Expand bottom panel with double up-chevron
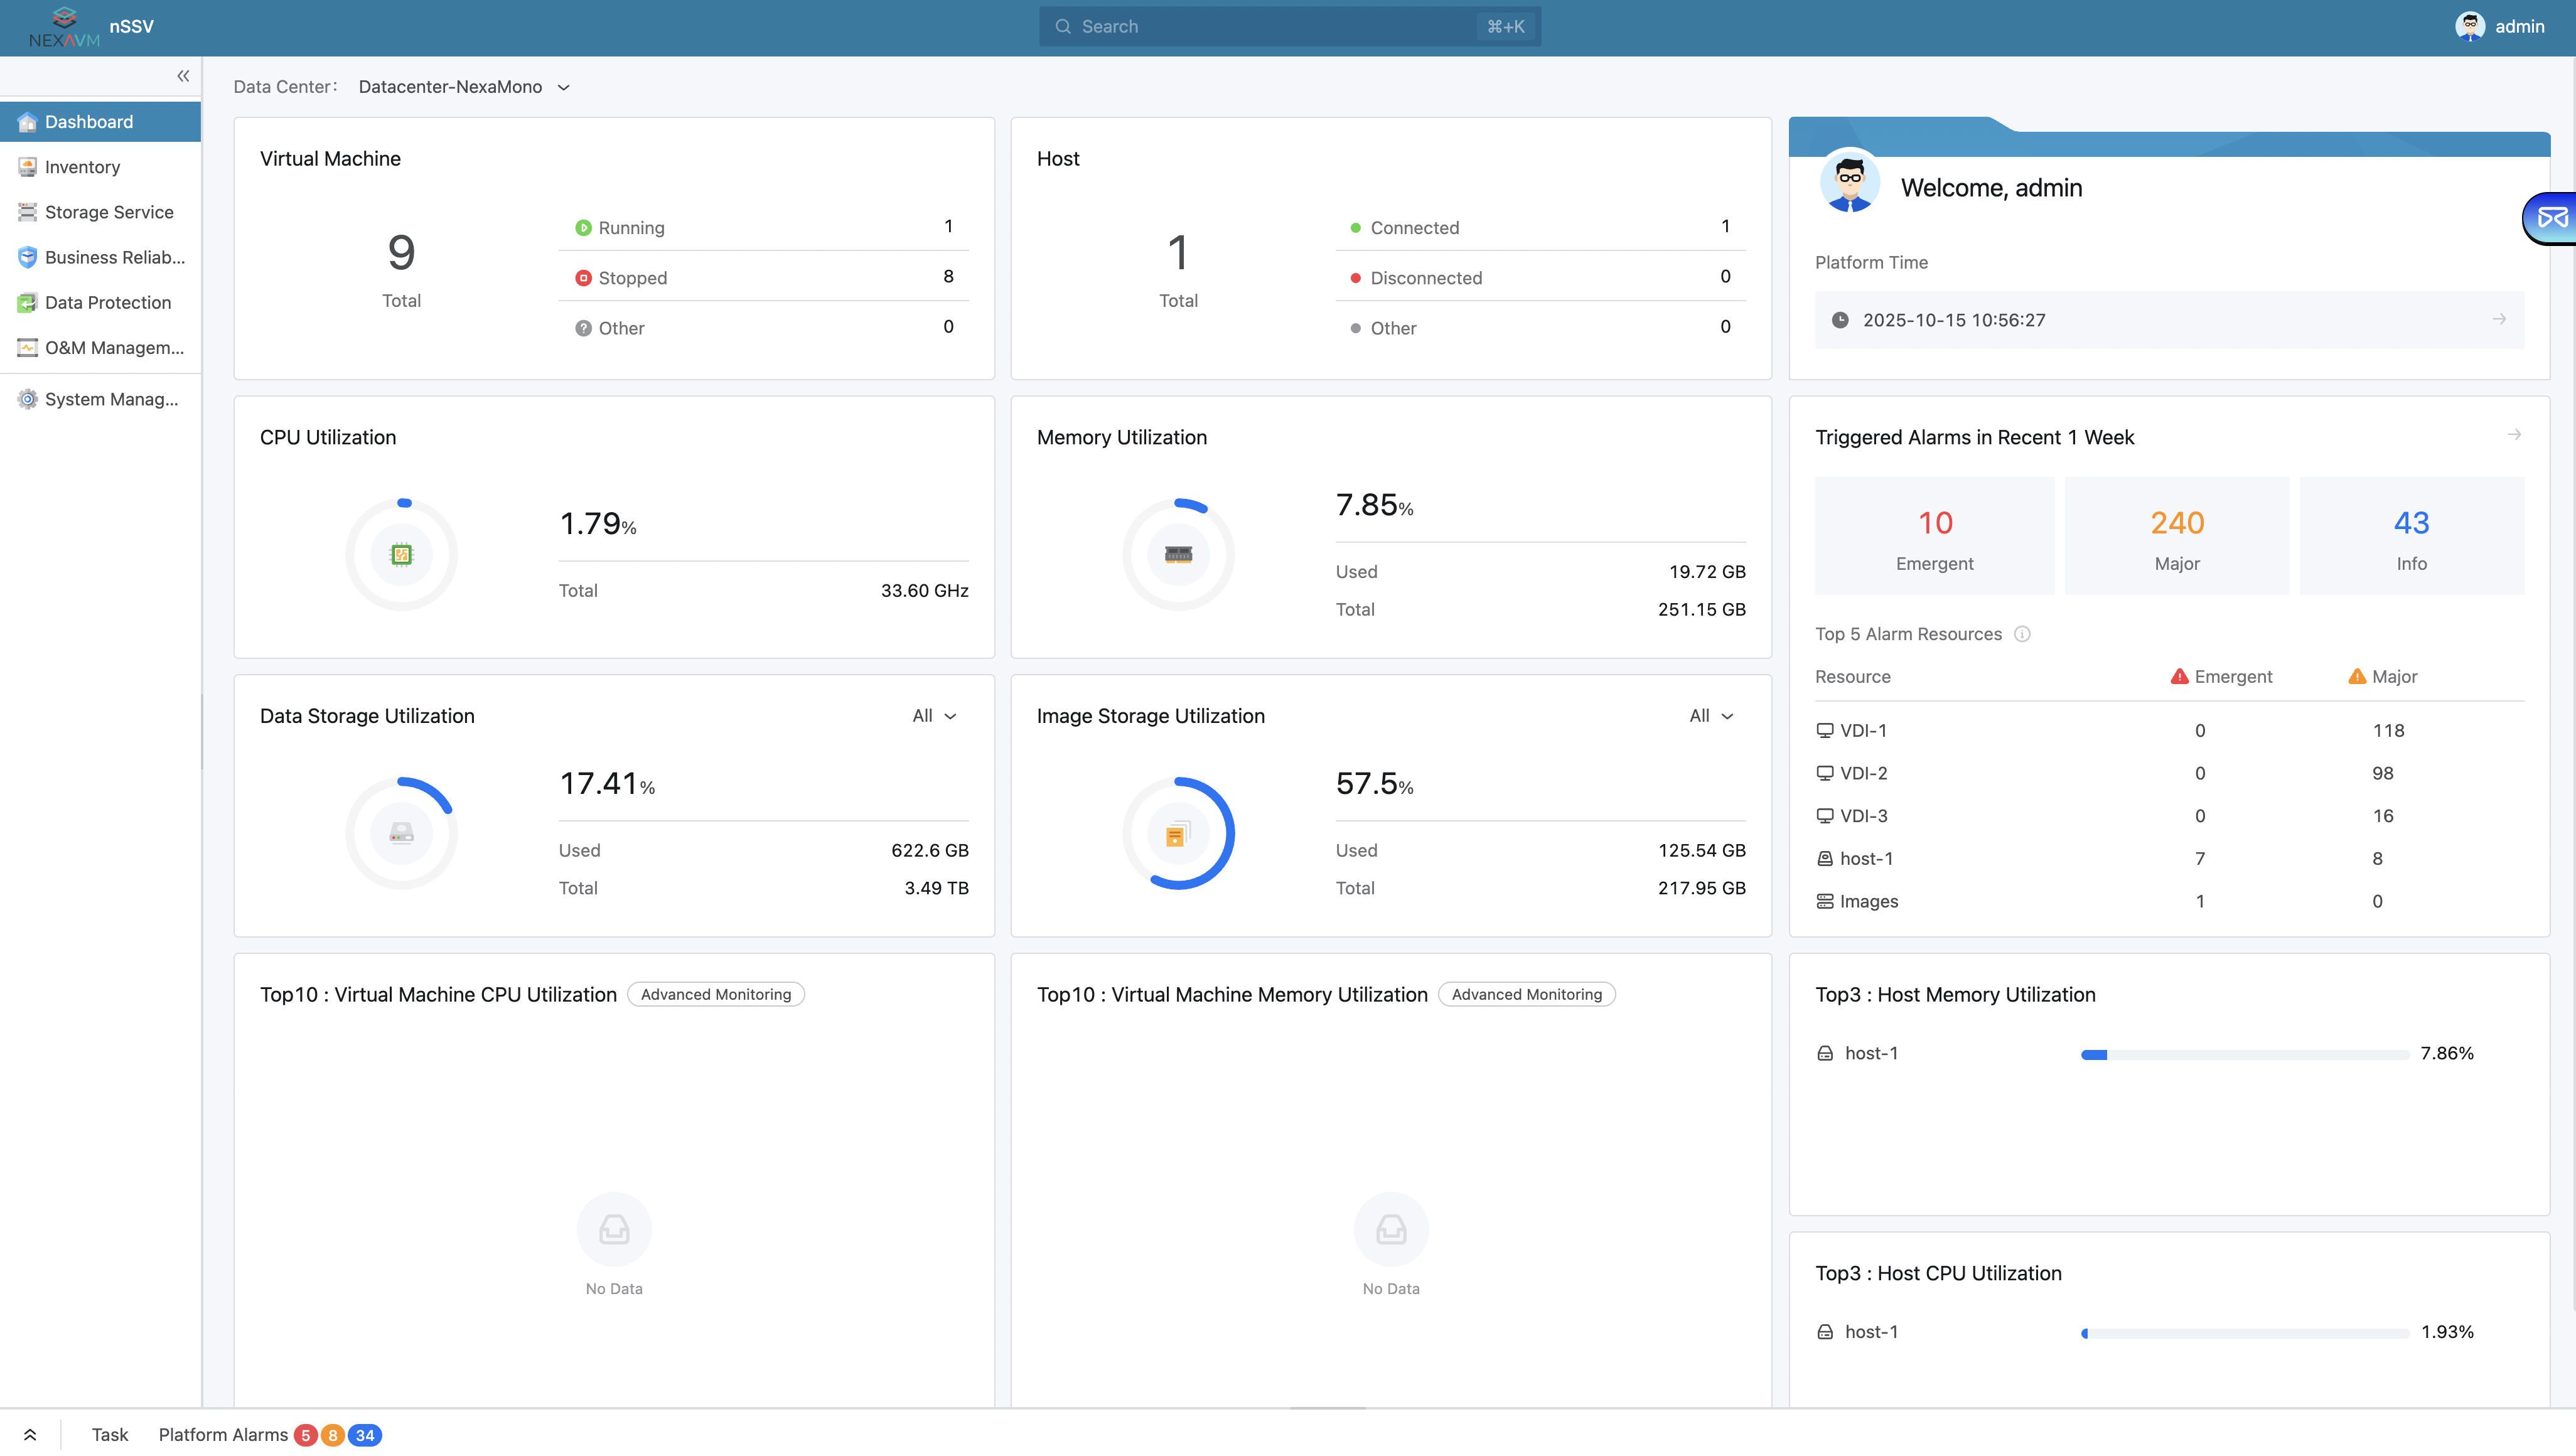Image resolution: width=2576 pixels, height=1456 pixels. click(30, 1435)
